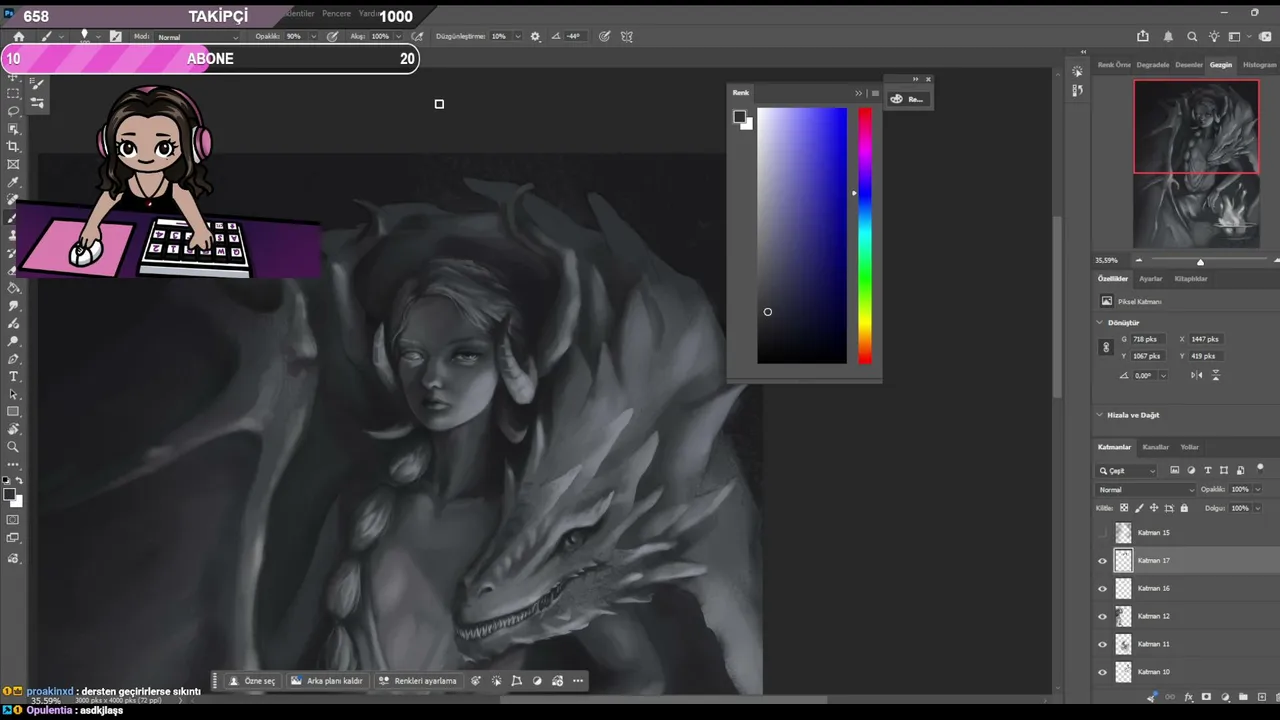Lock transparent pixels
This screenshot has height=720, width=1280.
(1124, 508)
